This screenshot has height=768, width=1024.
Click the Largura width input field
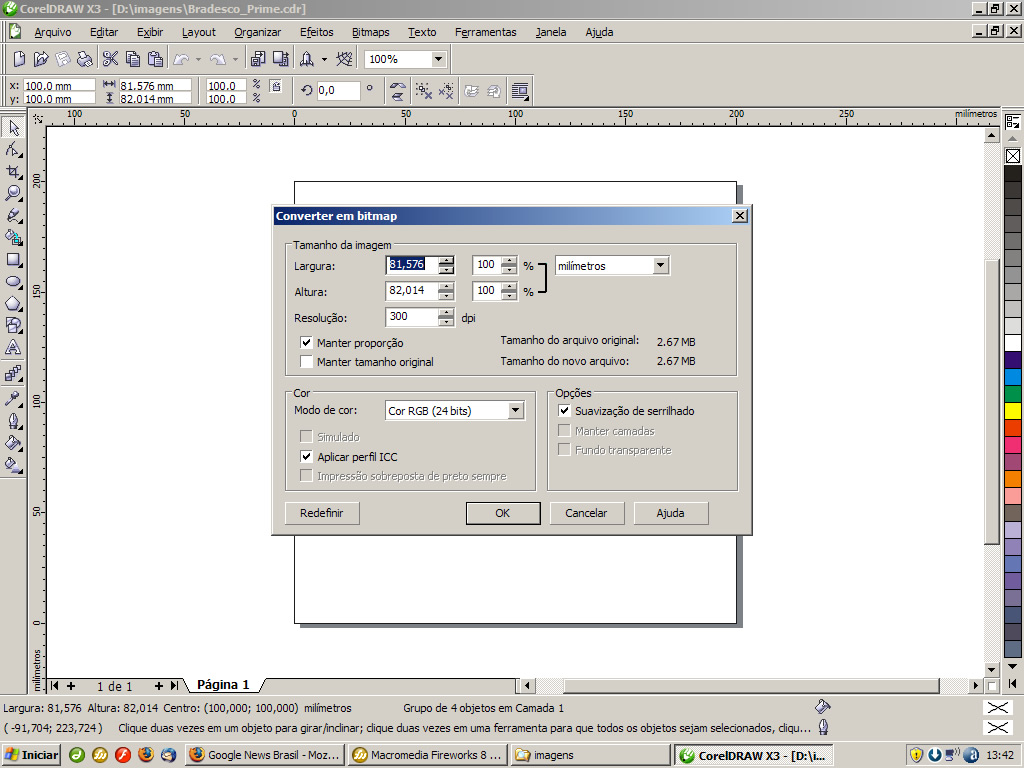[412, 264]
